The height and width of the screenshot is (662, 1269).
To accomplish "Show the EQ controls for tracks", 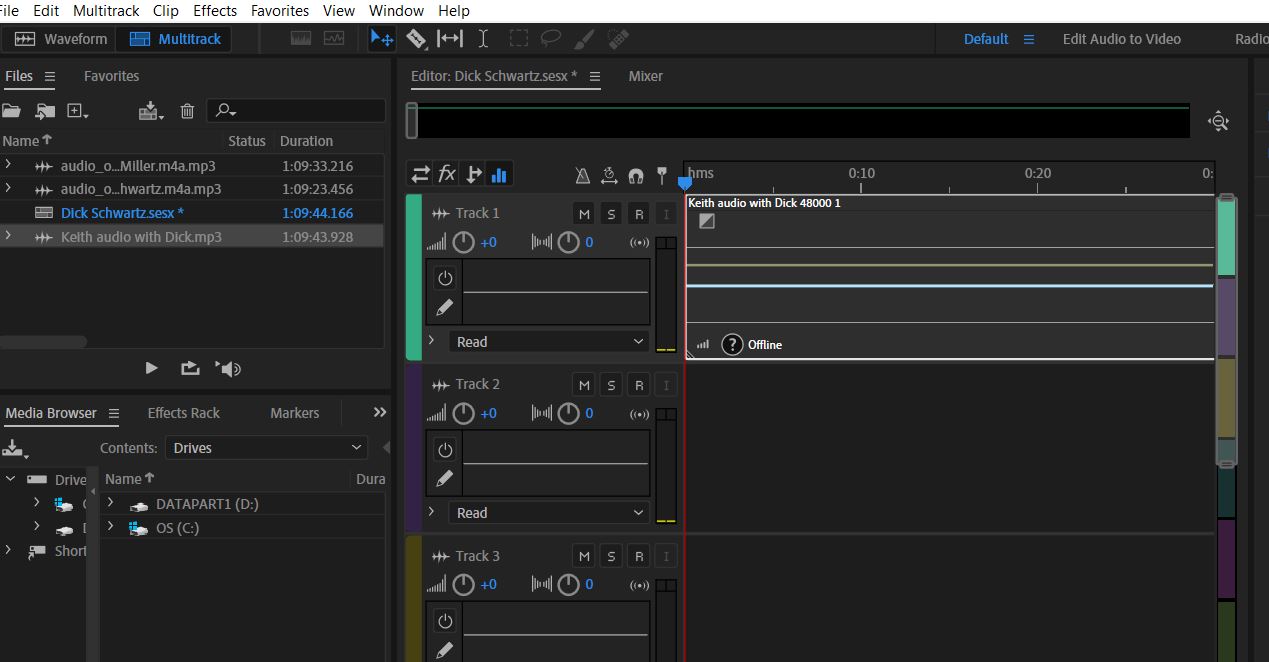I will pyautogui.click(x=499, y=173).
